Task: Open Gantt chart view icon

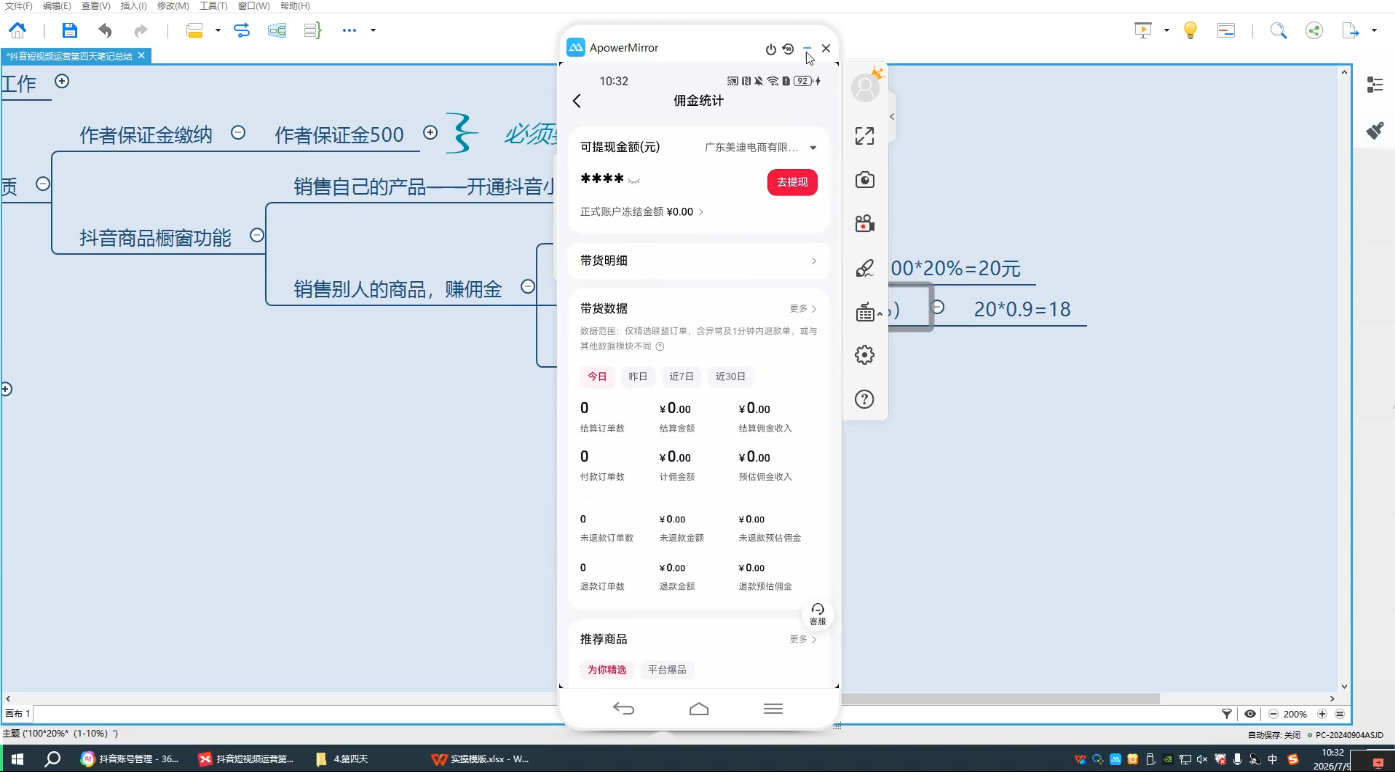Action: pos(1226,30)
